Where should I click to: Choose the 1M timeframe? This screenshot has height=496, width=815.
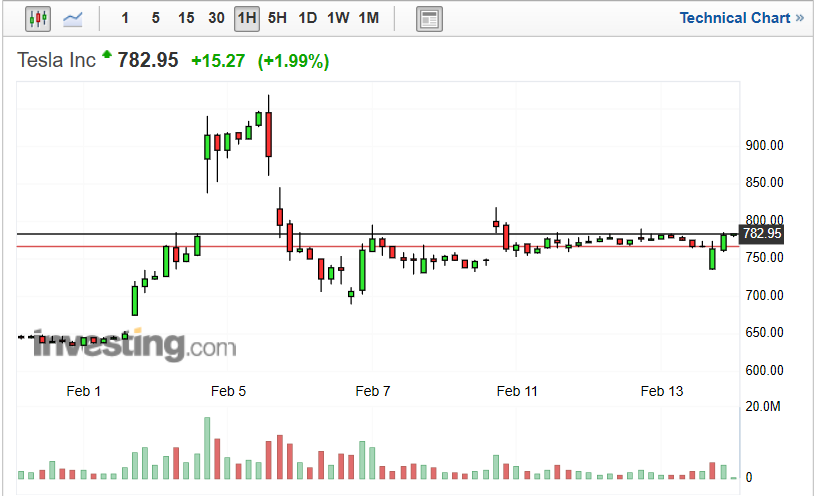coord(369,18)
